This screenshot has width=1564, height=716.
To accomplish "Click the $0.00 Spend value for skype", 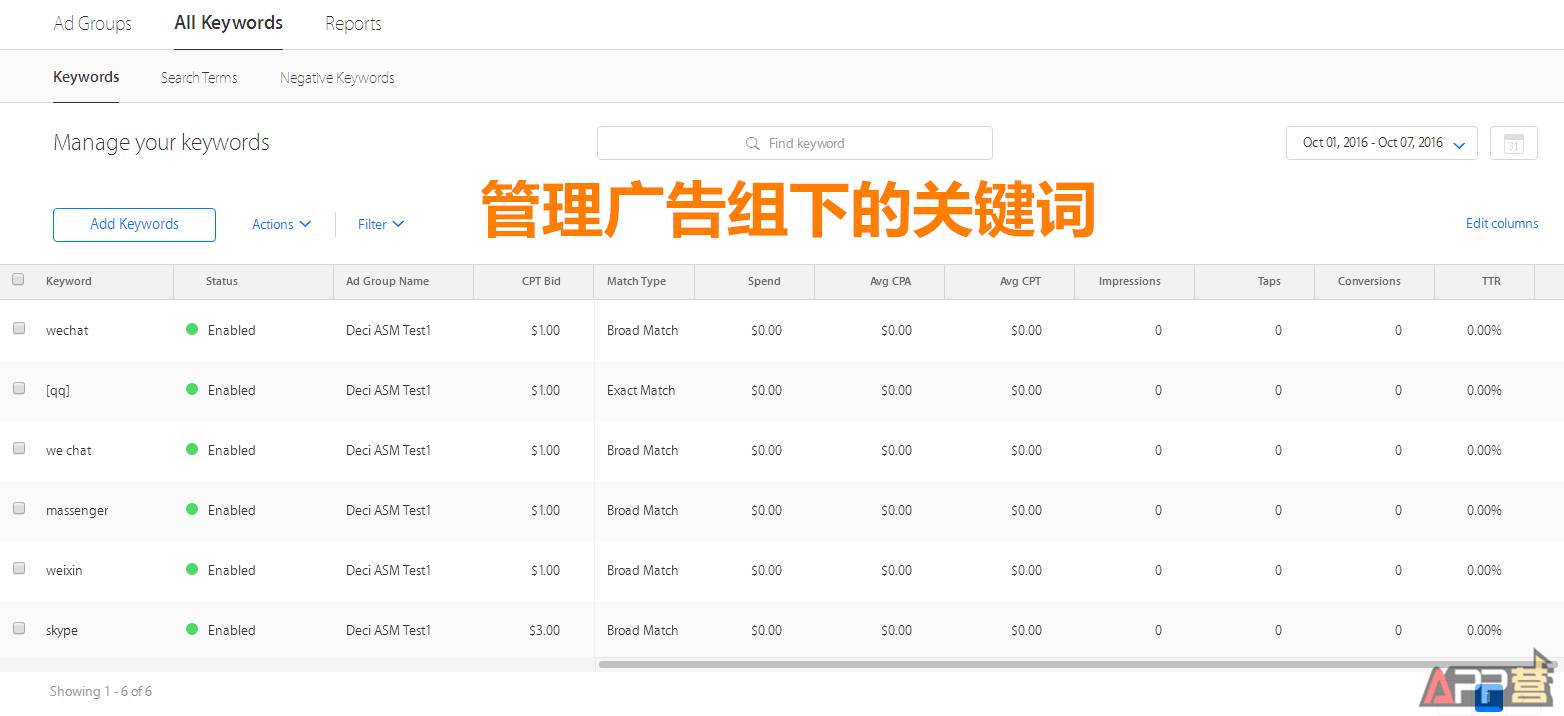I will (766, 630).
